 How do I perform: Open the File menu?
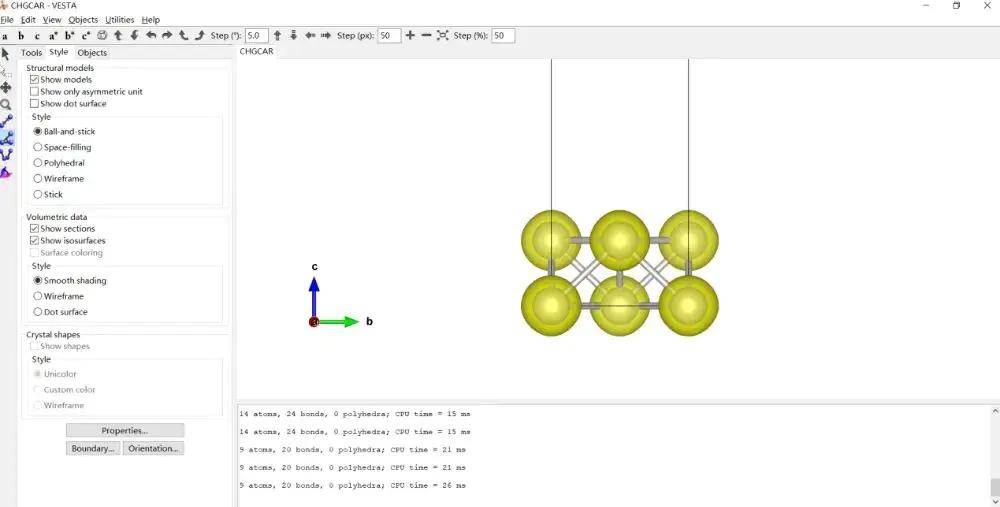tap(7, 20)
